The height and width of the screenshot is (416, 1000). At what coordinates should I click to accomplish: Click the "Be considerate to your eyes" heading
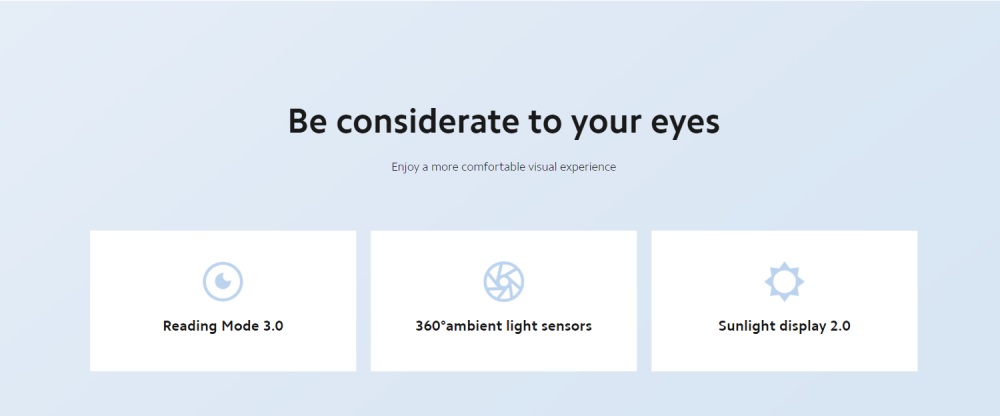pyautogui.click(x=503, y=122)
